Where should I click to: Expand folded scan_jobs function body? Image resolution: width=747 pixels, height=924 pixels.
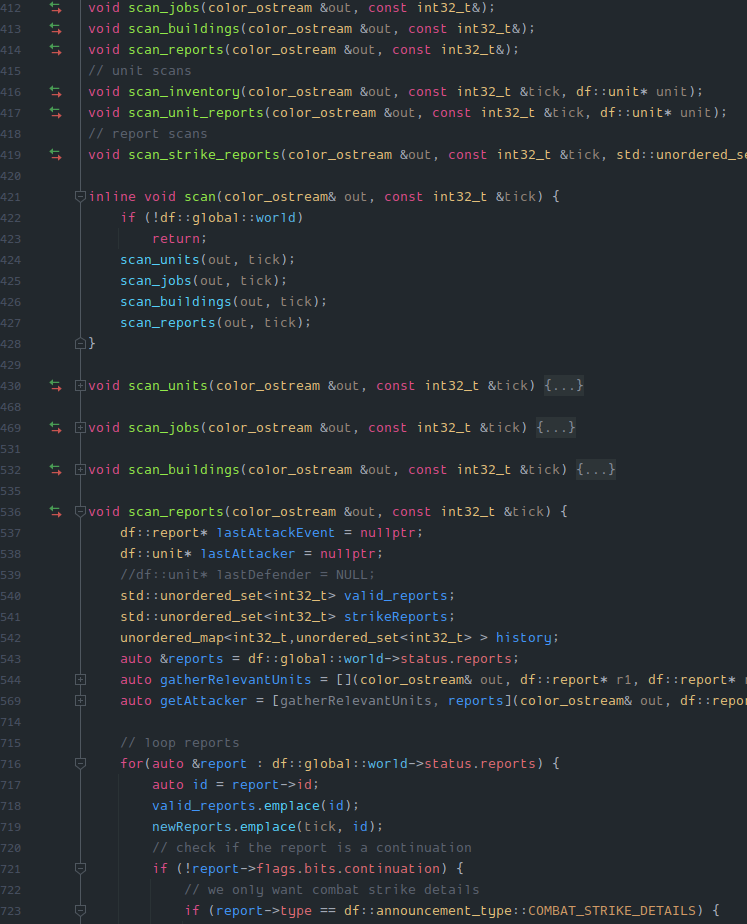point(81,427)
